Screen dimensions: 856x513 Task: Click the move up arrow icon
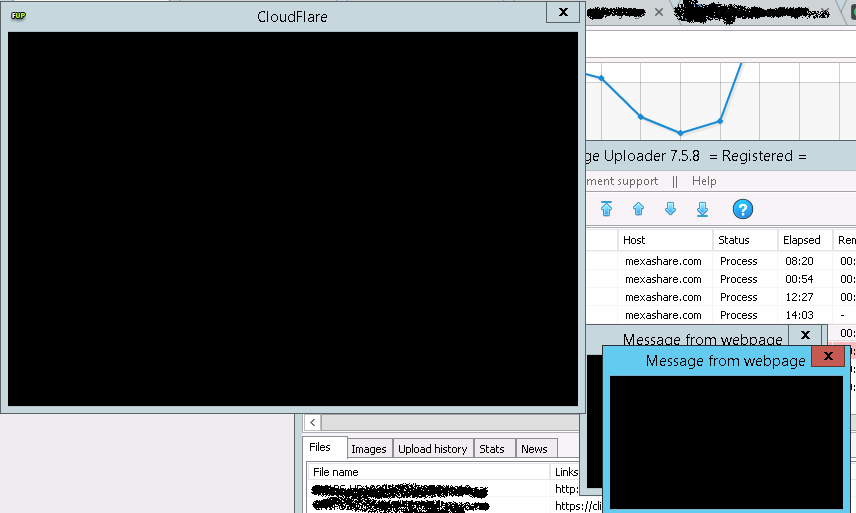coord(638,208)
